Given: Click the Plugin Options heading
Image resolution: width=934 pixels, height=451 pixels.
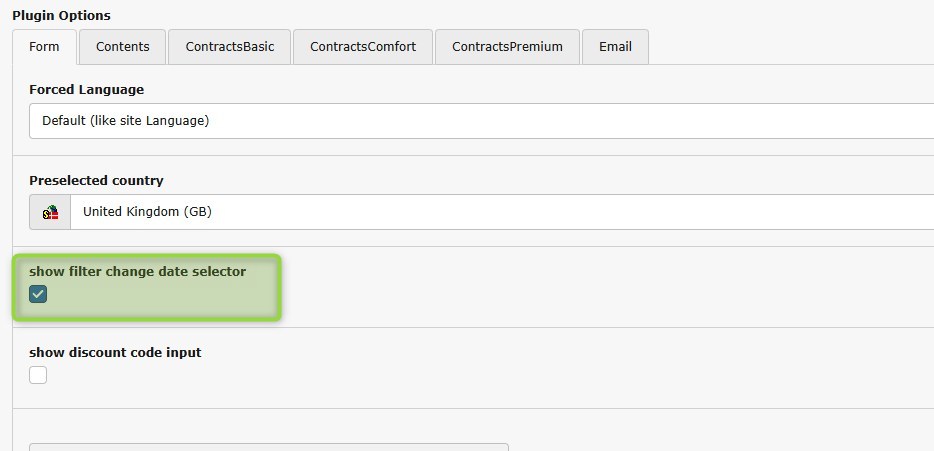Looking at the screenshot, I should [61, 16].
